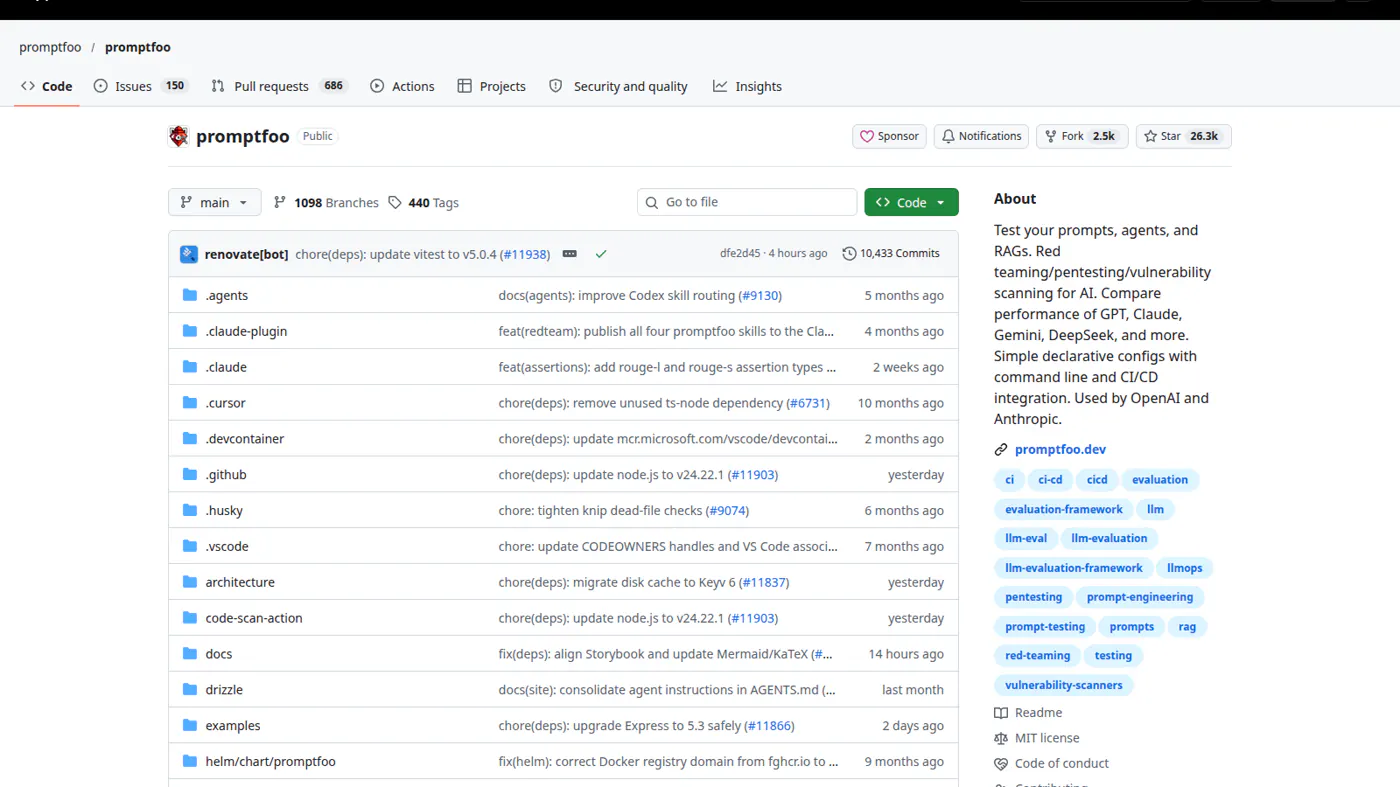
Task: Open the .devcontainer folder
Action: point(245,439)
